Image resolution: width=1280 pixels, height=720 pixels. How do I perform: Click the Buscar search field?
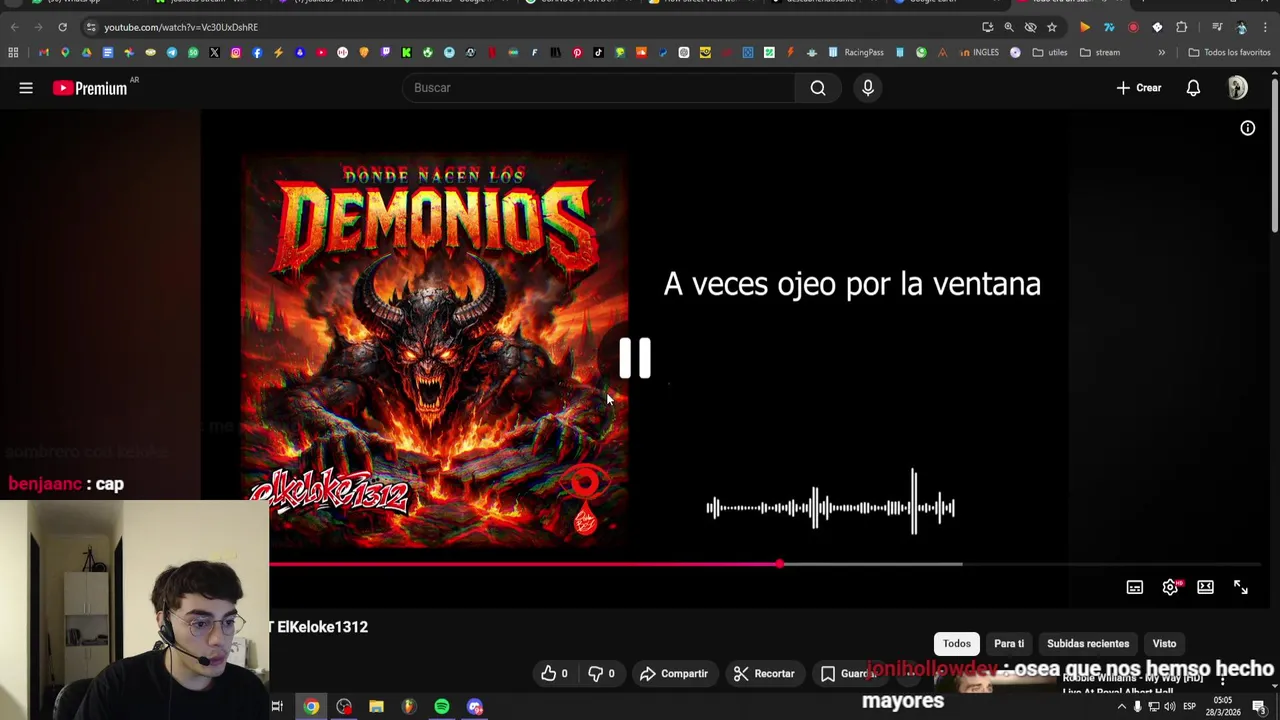coord(600,88)
